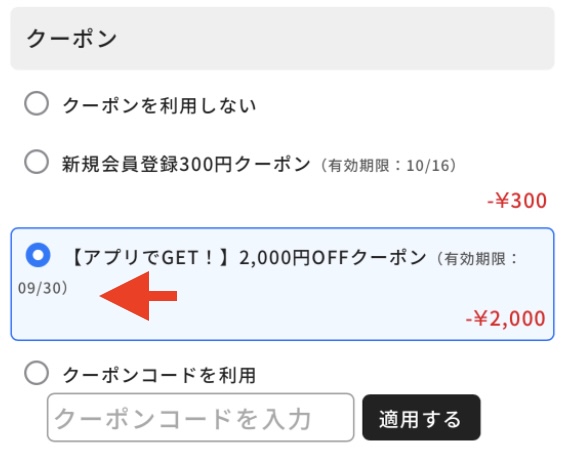Click the blue highlighted coupon box
576x470 pixels.
coord(282,284)
